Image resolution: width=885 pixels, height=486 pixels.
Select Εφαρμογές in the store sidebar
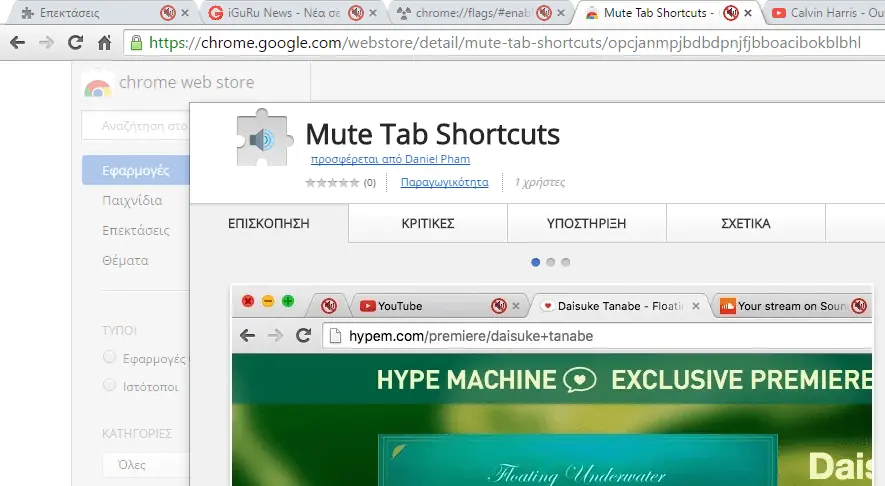135,170
